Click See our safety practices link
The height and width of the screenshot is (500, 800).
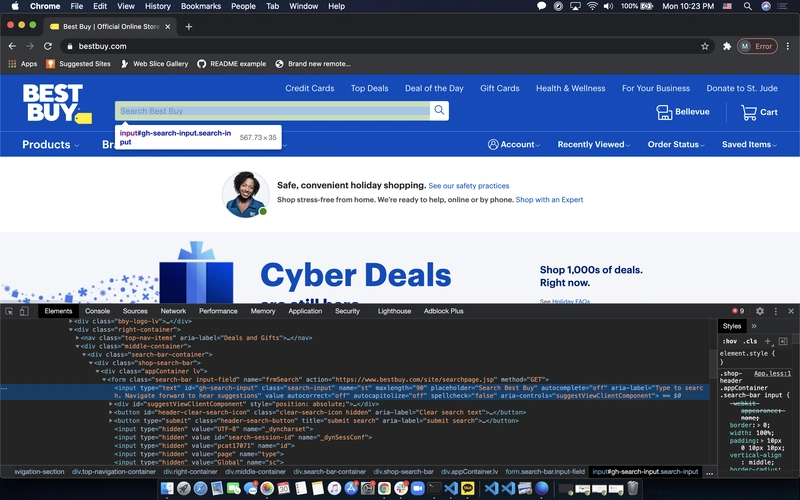click(468, 186)
